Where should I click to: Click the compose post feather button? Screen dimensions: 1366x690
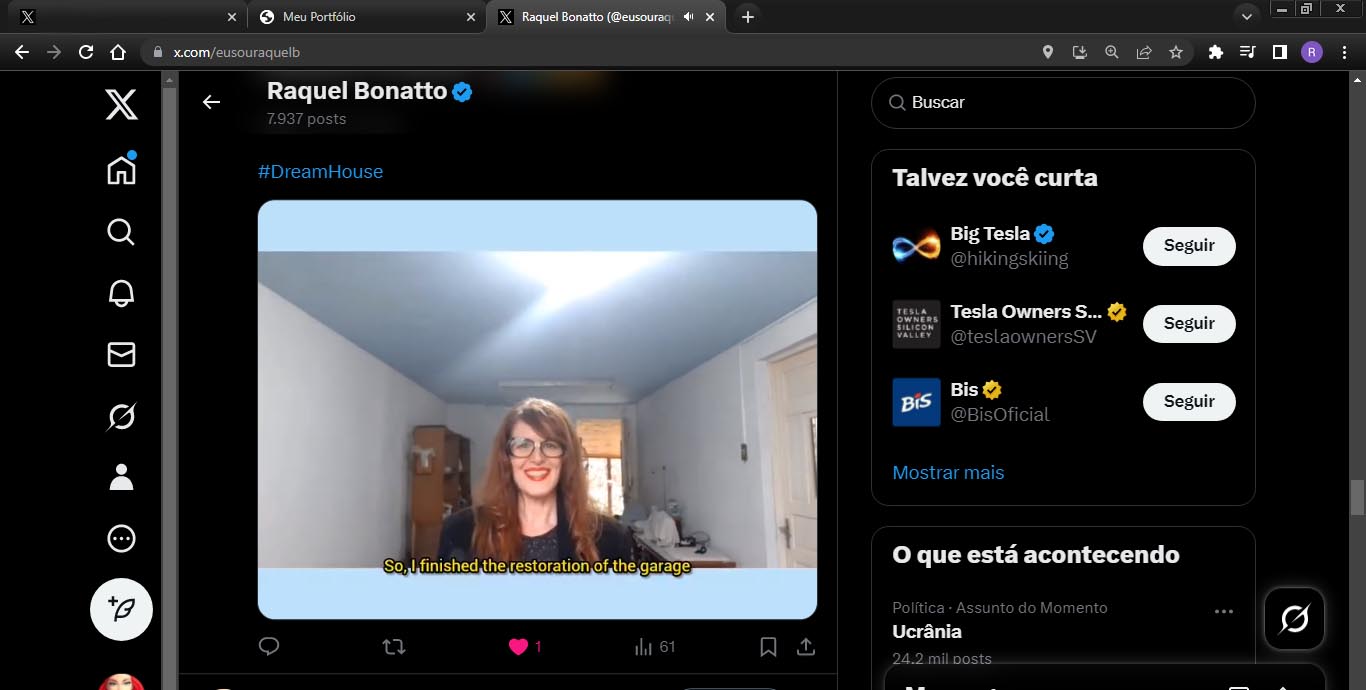tap(121, 609)
